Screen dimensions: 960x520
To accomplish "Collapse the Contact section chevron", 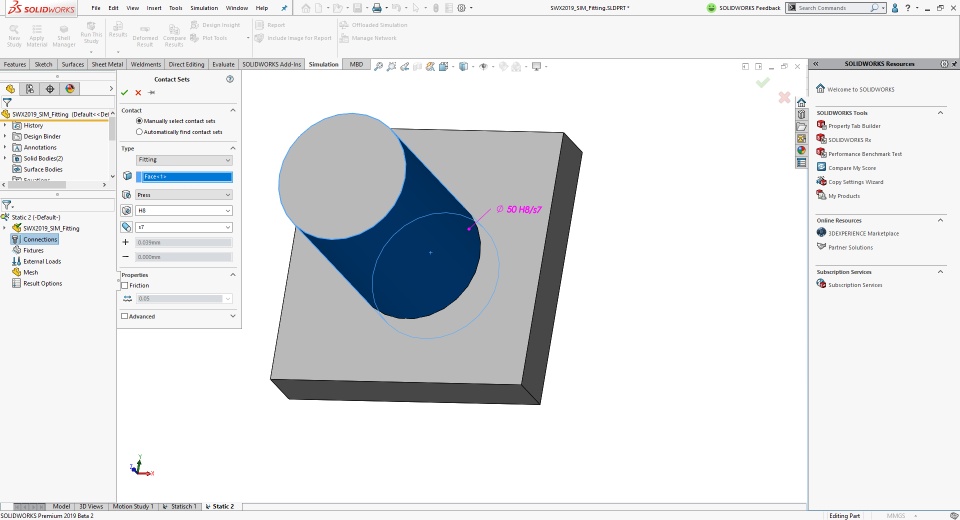I will click(x=233, y=110).
